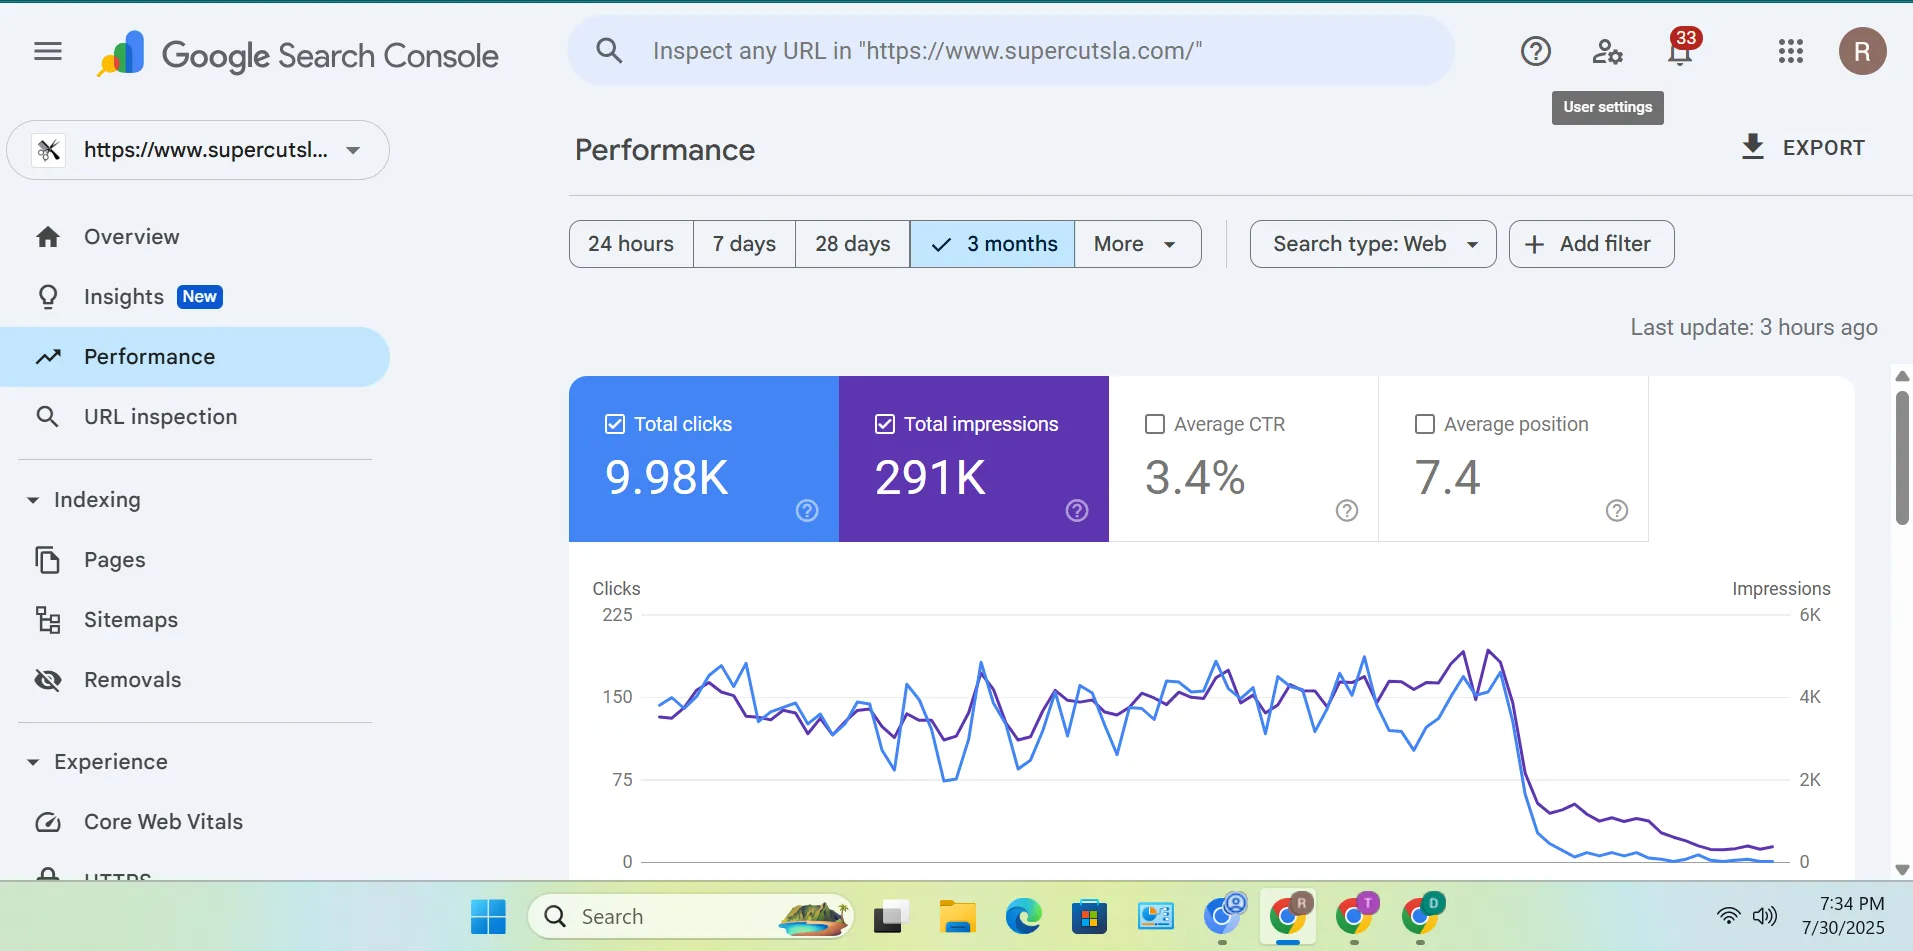Collapse the Experience section
Viewport: 1913px width, 951px height.
(33, 762)
